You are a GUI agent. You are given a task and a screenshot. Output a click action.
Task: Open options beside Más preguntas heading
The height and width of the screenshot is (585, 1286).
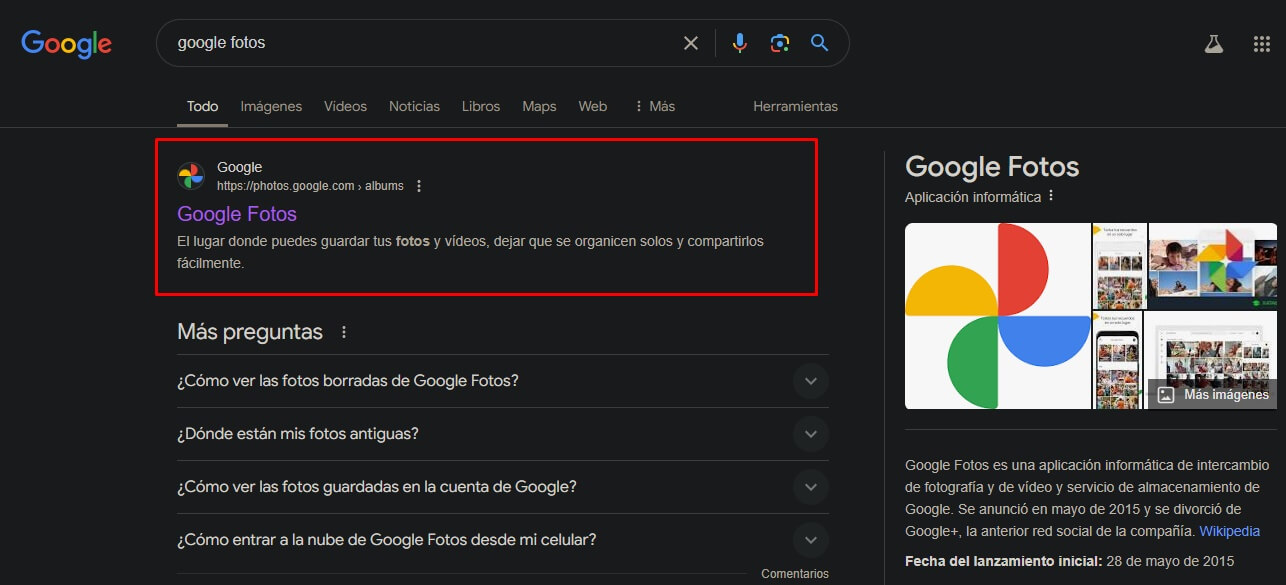344,332
